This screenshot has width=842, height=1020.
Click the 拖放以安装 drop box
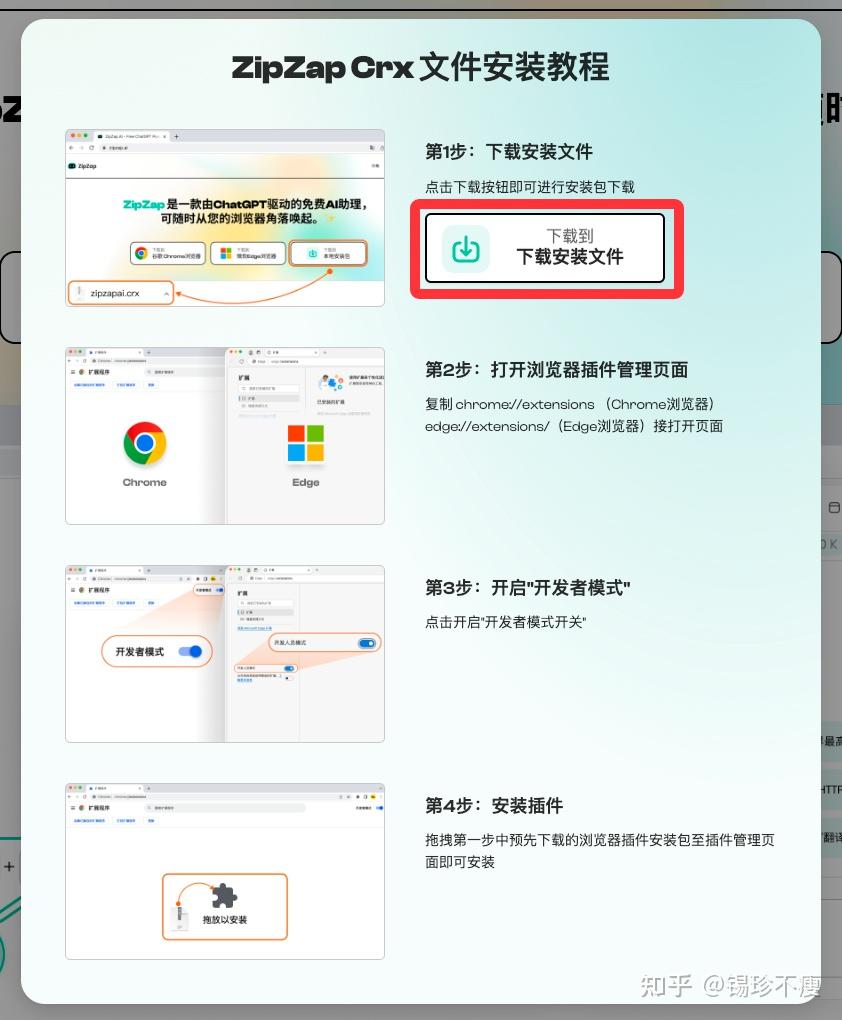pyautogui.click(x=224, y=906)
